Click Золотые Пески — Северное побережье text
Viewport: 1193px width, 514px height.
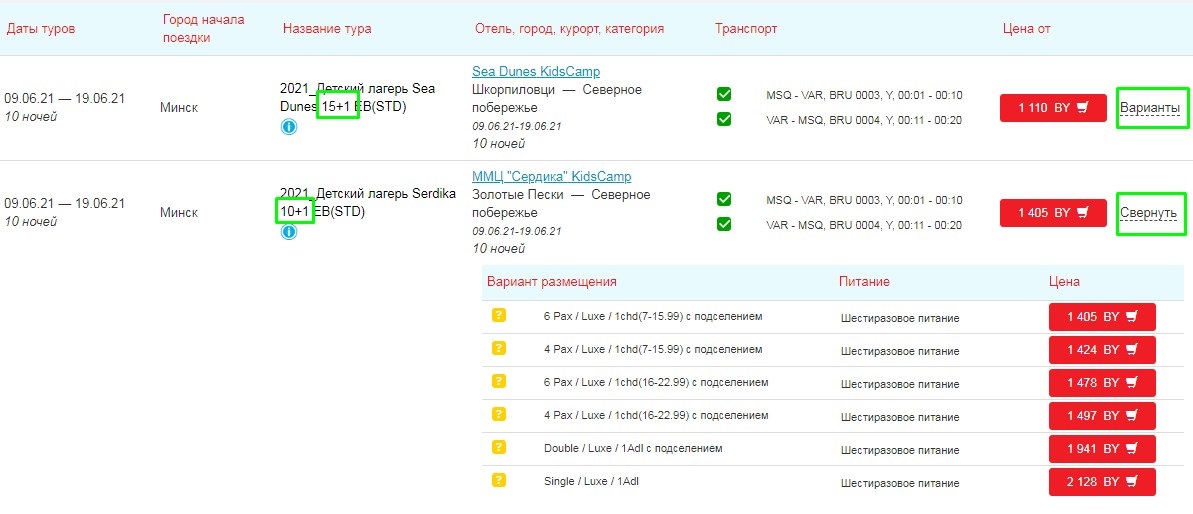click(562, 203)
